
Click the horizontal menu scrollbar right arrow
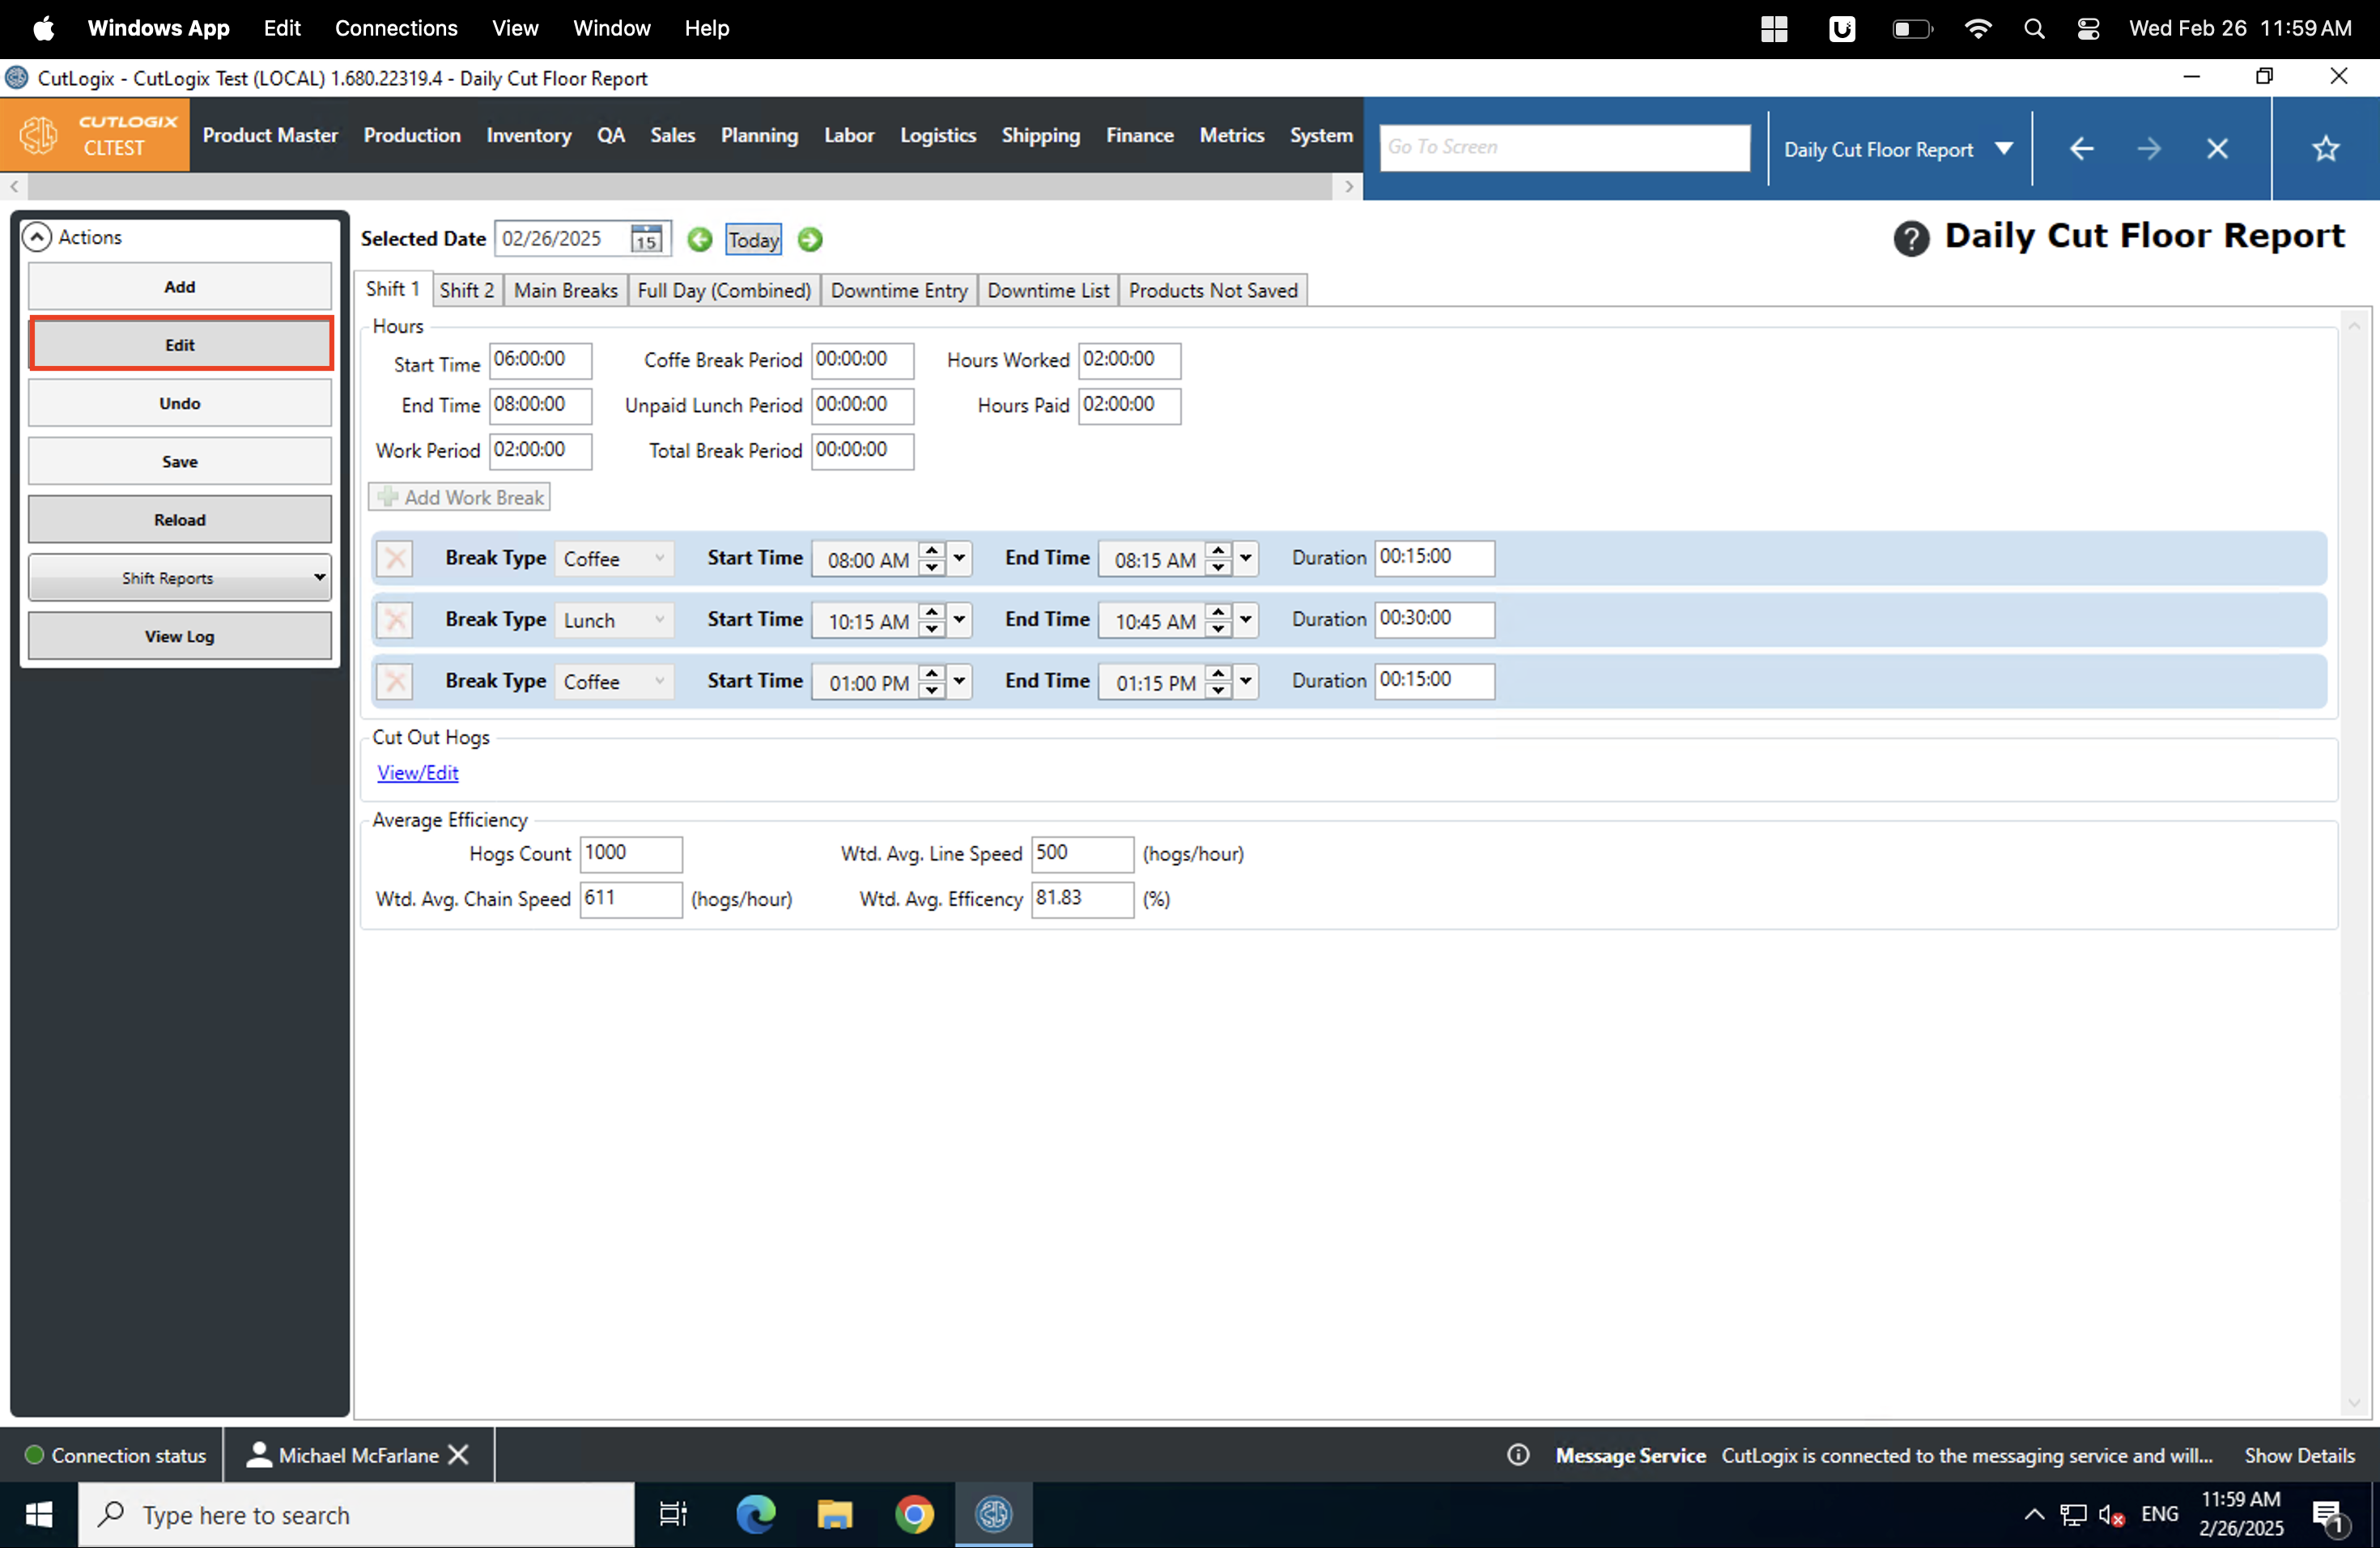point(1348,186)
